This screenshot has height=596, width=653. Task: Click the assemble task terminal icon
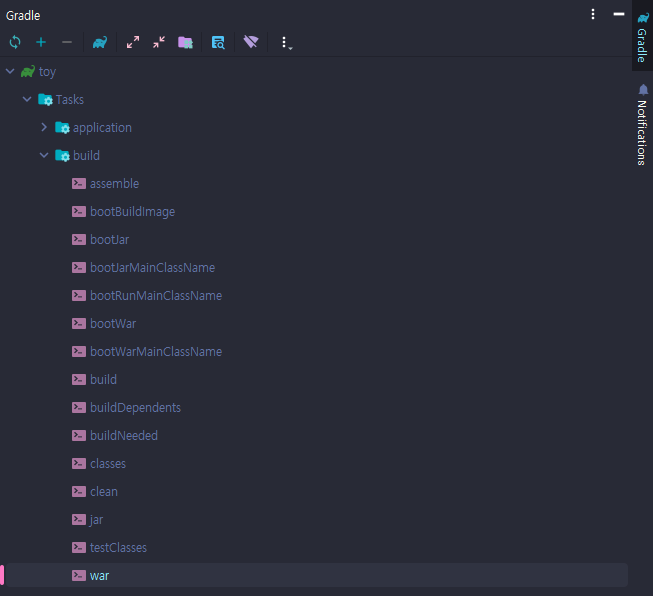(79, 183)
